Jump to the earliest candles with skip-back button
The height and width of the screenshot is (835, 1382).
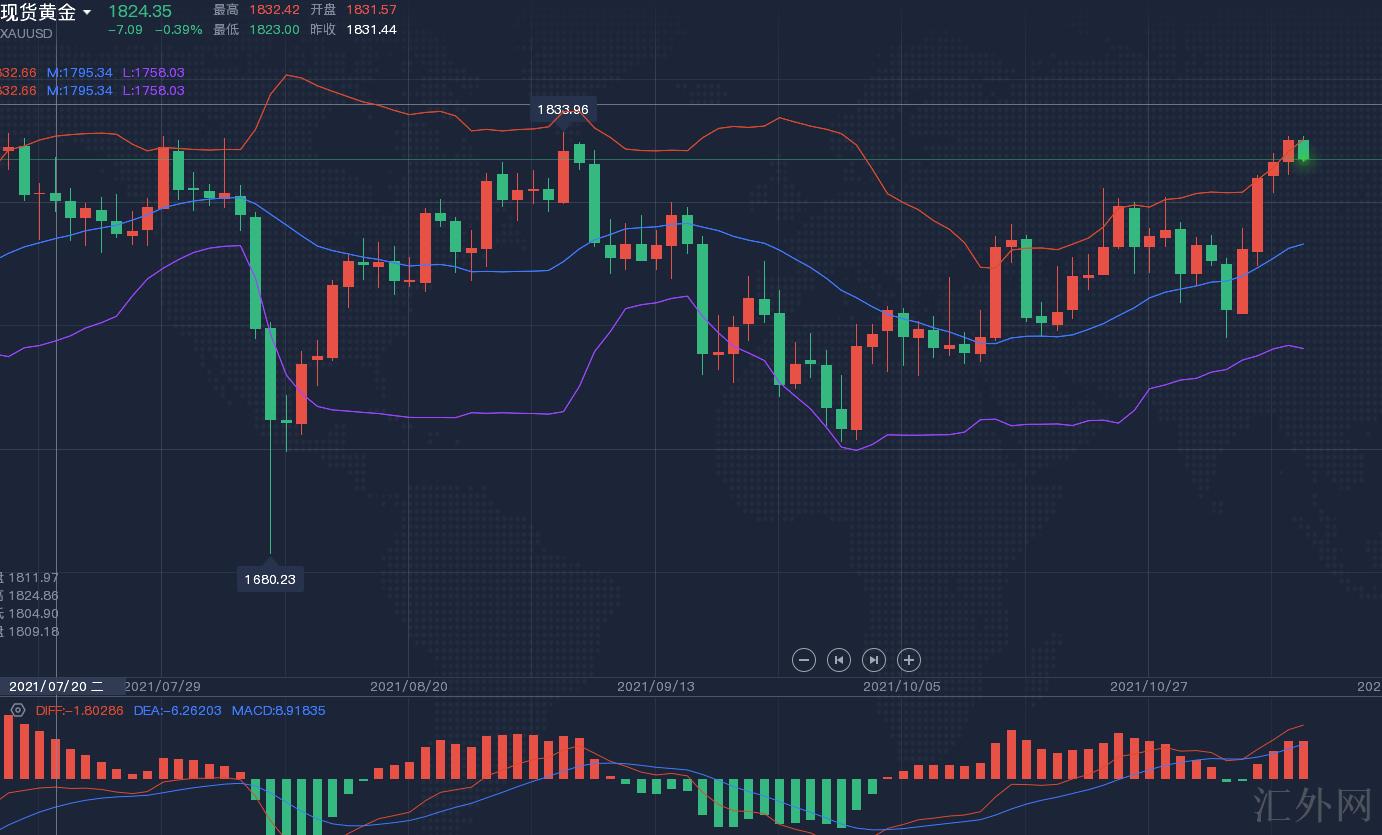click(839, 660)
